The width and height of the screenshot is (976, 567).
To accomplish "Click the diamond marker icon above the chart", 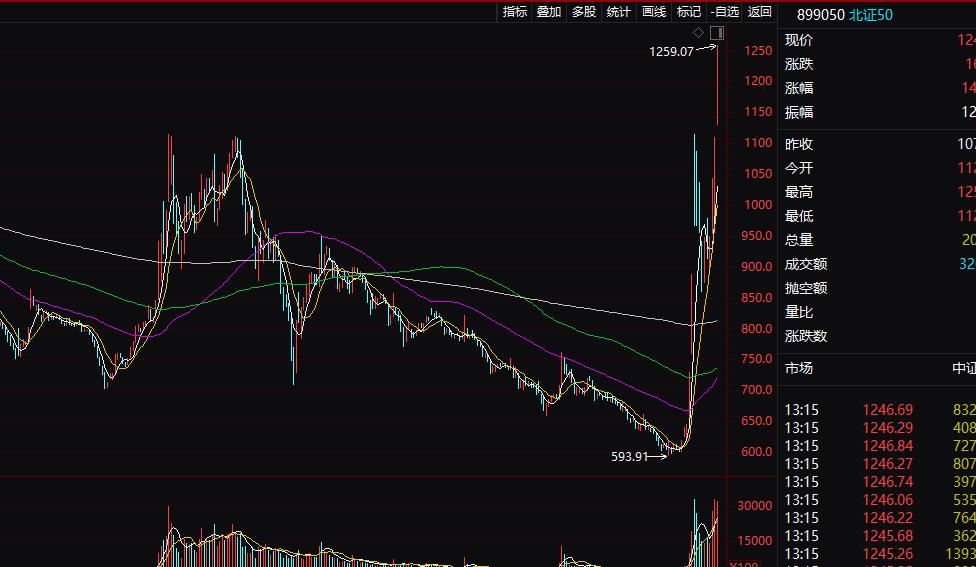I will (698, 32).
